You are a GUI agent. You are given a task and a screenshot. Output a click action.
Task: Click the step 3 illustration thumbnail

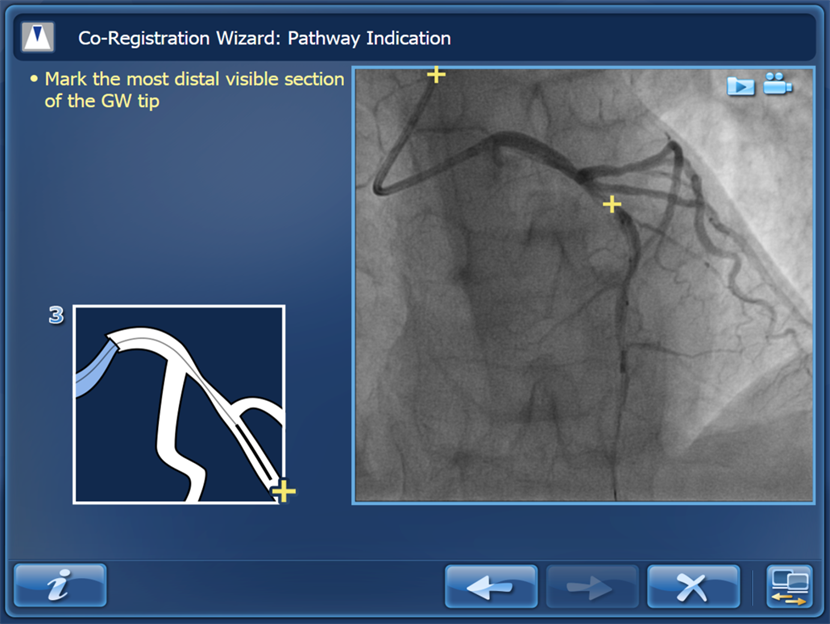tap(179, 404)
